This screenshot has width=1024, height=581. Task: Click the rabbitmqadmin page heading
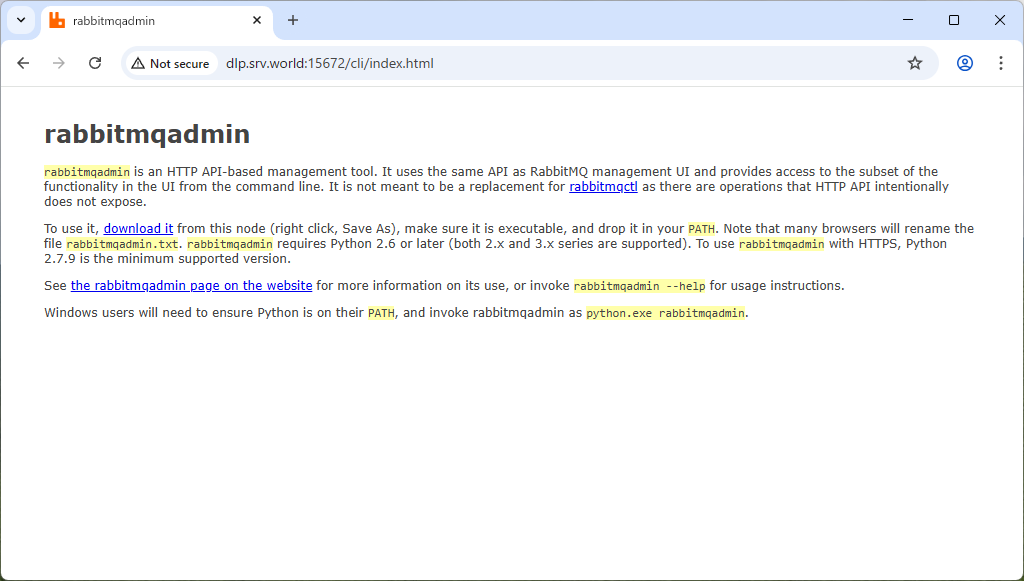(x=147, y=134)
